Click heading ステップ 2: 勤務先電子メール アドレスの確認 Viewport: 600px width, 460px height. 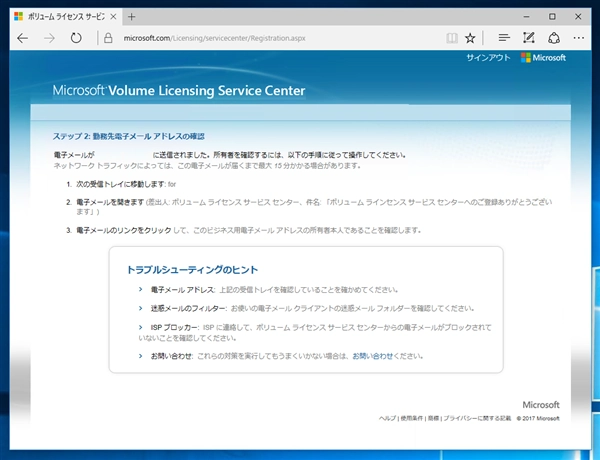point(129,136)
